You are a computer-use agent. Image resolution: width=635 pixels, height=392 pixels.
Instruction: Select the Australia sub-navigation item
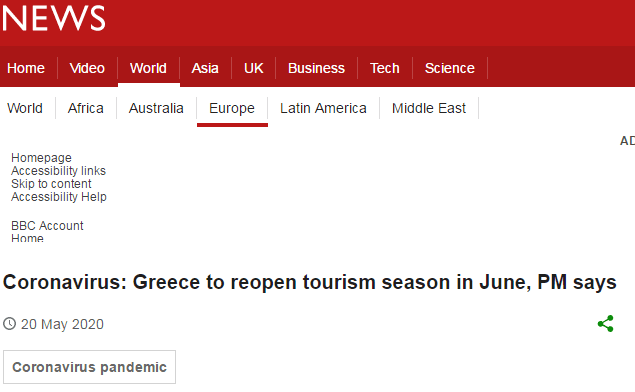pyautogui.click(x=156, y=108)
